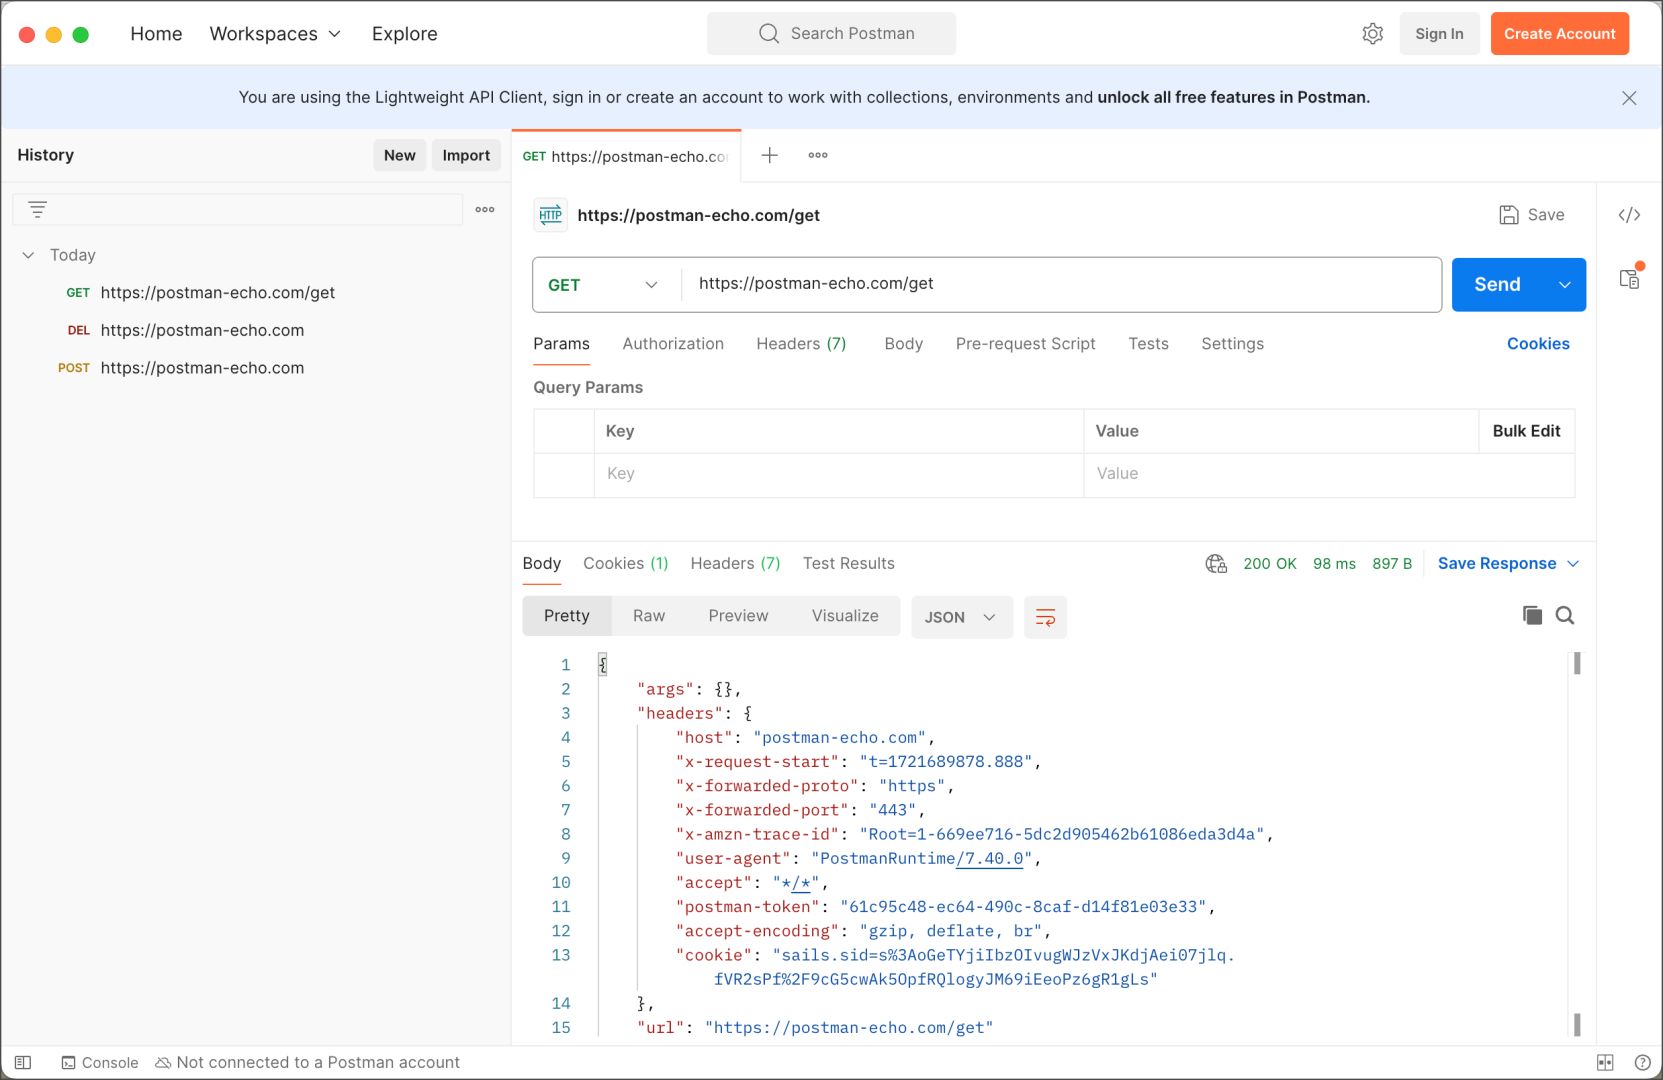Click the request URL input field
1663x1080 pixels.
pyautogui.click(x=1061, y=284)
